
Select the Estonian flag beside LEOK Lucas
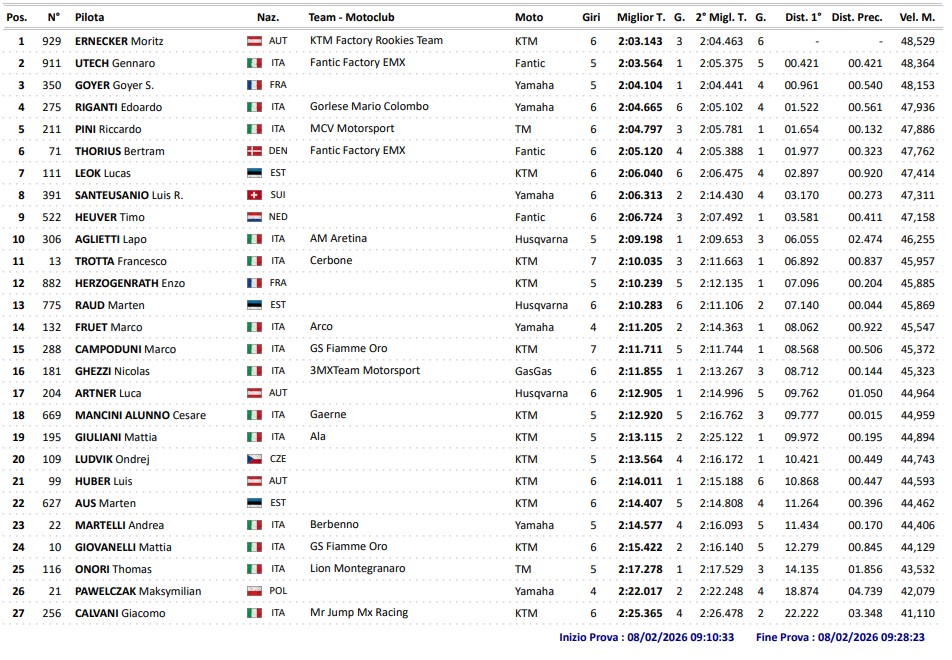(254, 173)
